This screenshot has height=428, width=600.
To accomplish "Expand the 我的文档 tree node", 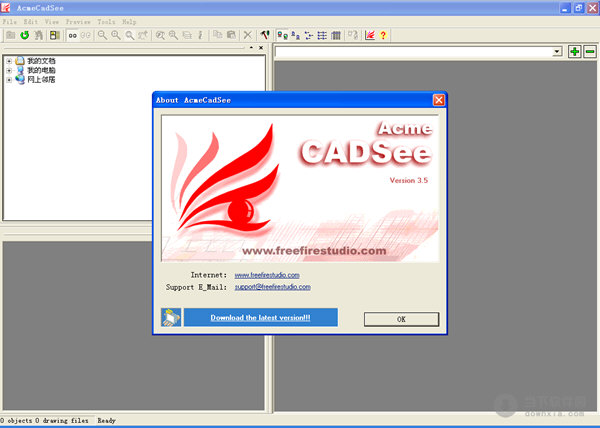I will [x=9, y=61].
